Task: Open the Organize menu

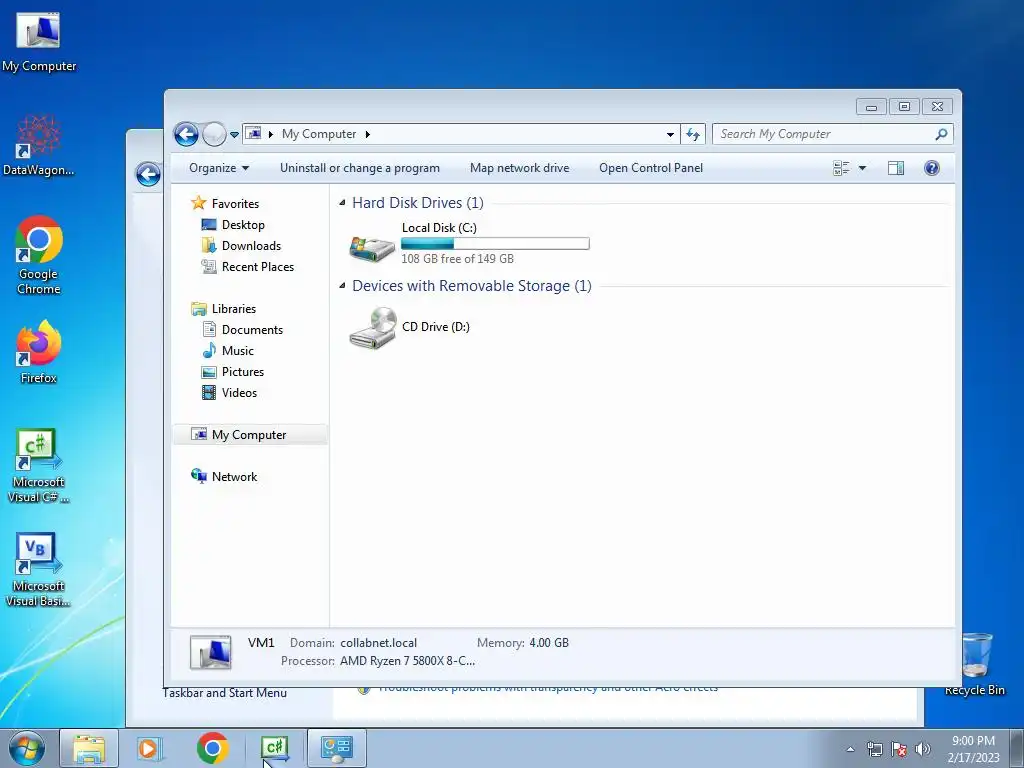Action: pos(219,168)
